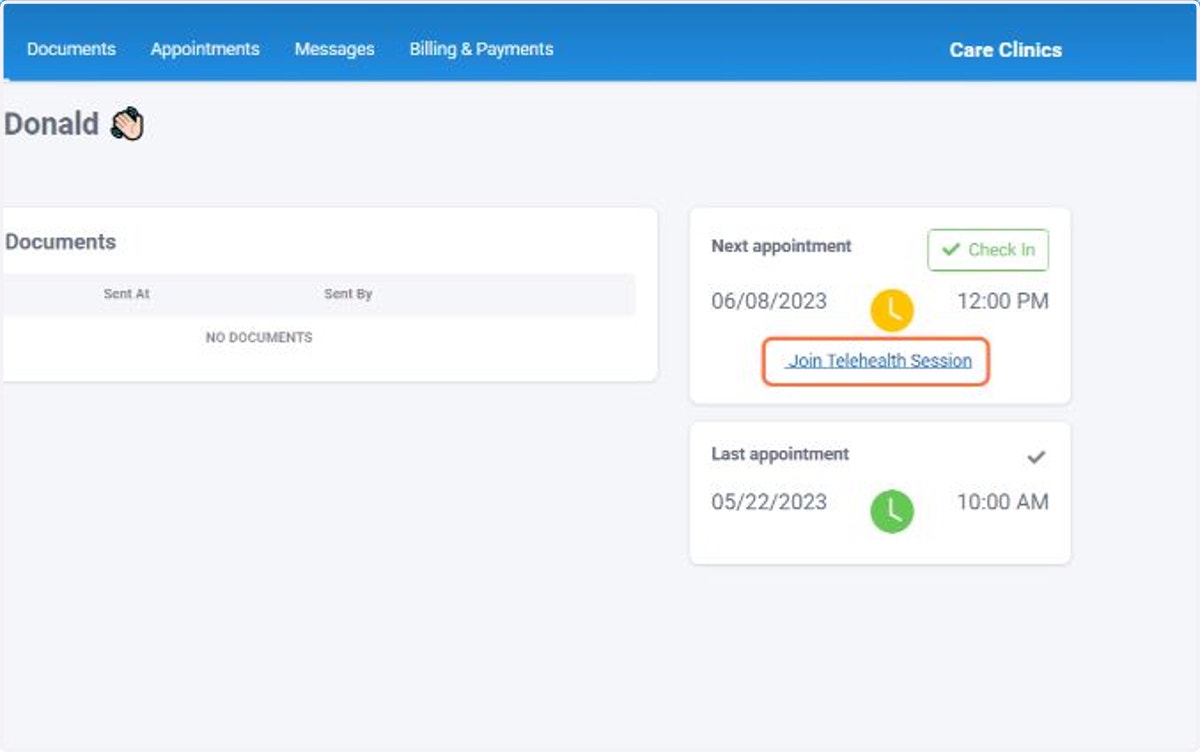This screenshot has width=1200, height=752.
Task: Click the Last appointment heading
Action: tap(780, 454)
